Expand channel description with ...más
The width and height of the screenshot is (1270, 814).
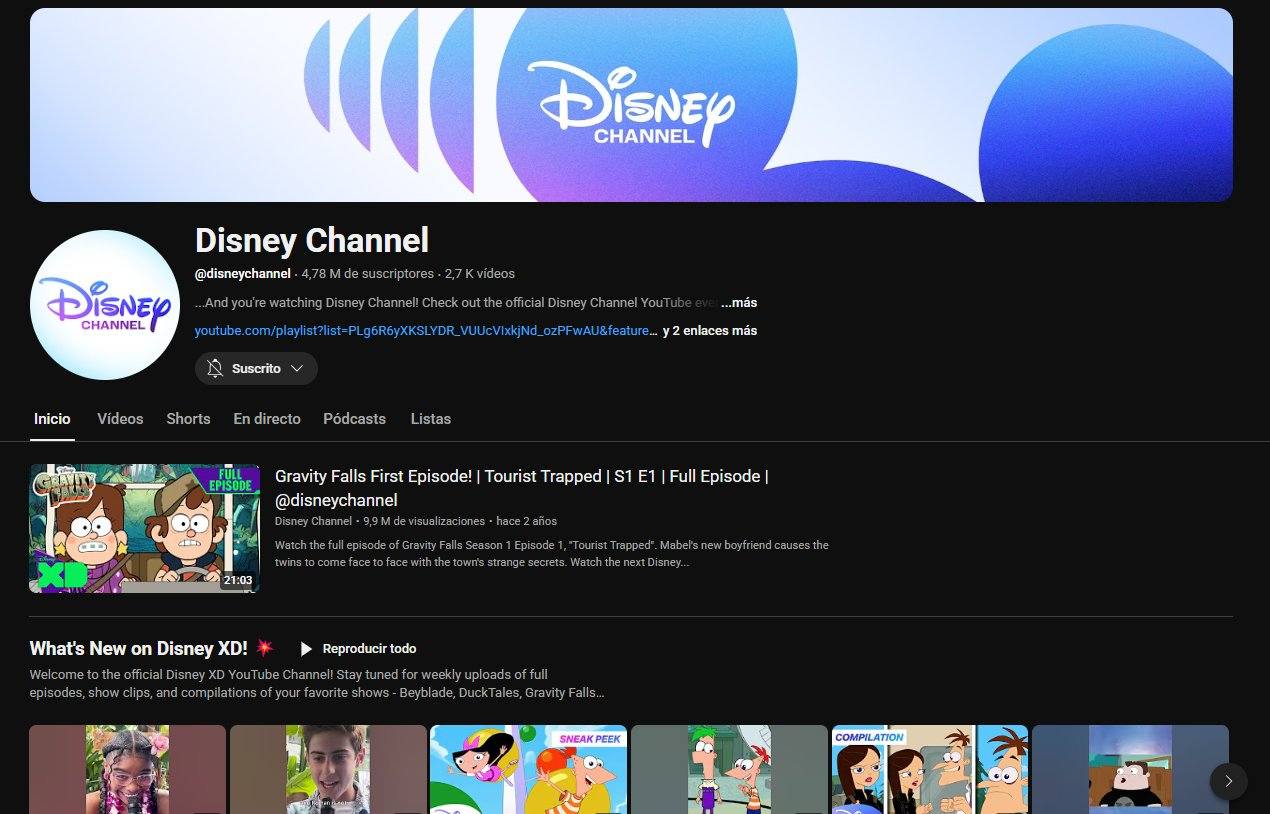point(739,302)
